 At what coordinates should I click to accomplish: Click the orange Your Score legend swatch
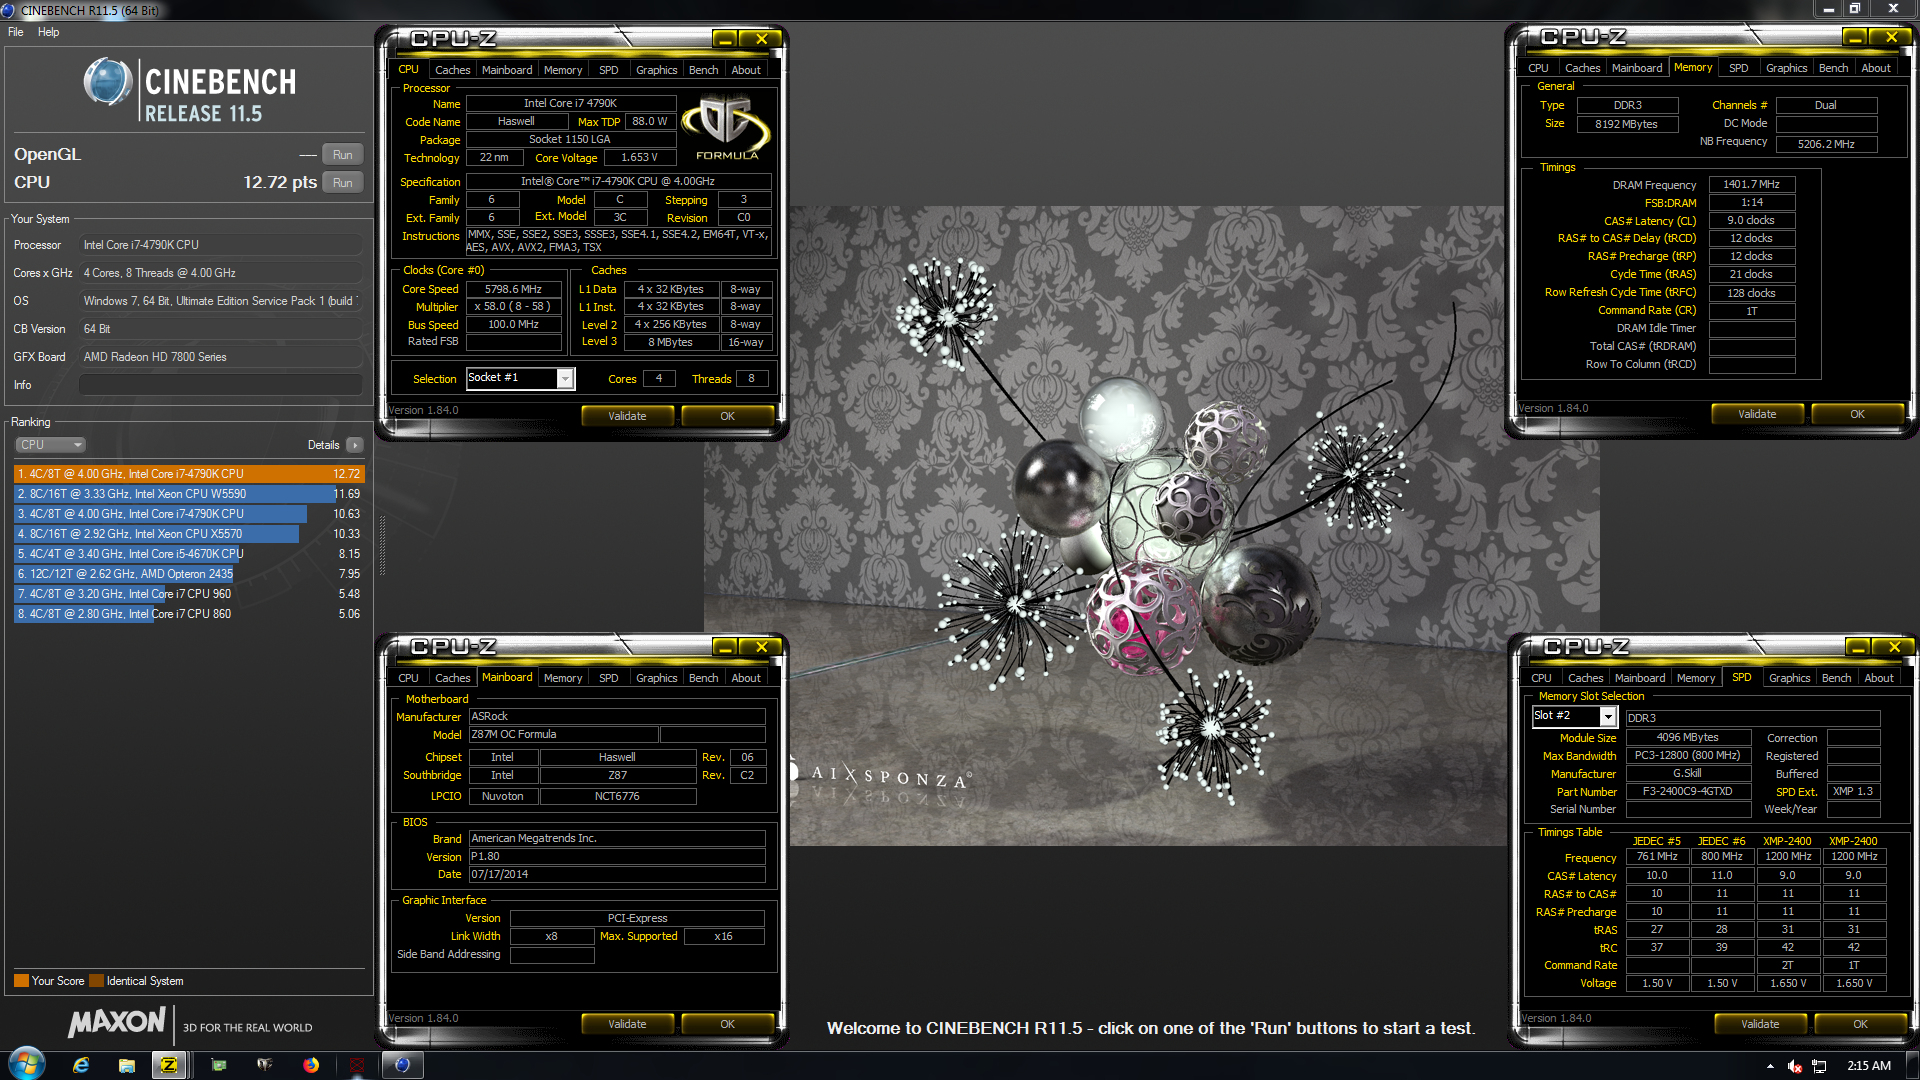coord(21,981)
